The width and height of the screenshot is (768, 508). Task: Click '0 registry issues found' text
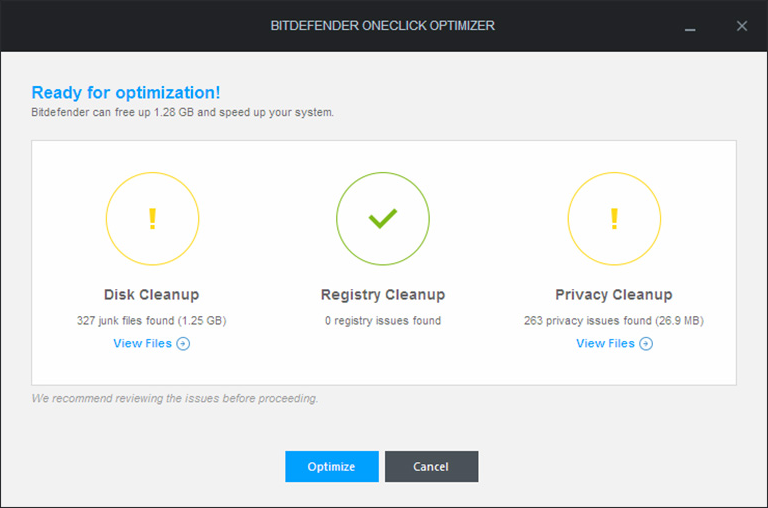(x=383, y=320)
